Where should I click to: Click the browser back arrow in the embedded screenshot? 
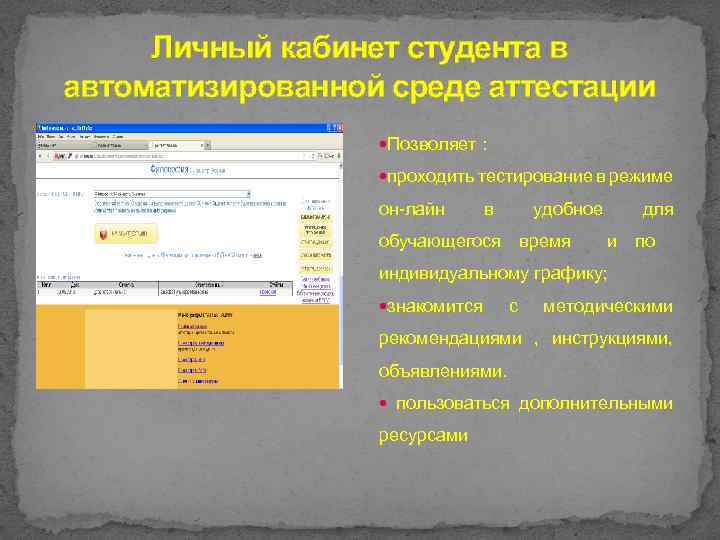tap(40, 156)
